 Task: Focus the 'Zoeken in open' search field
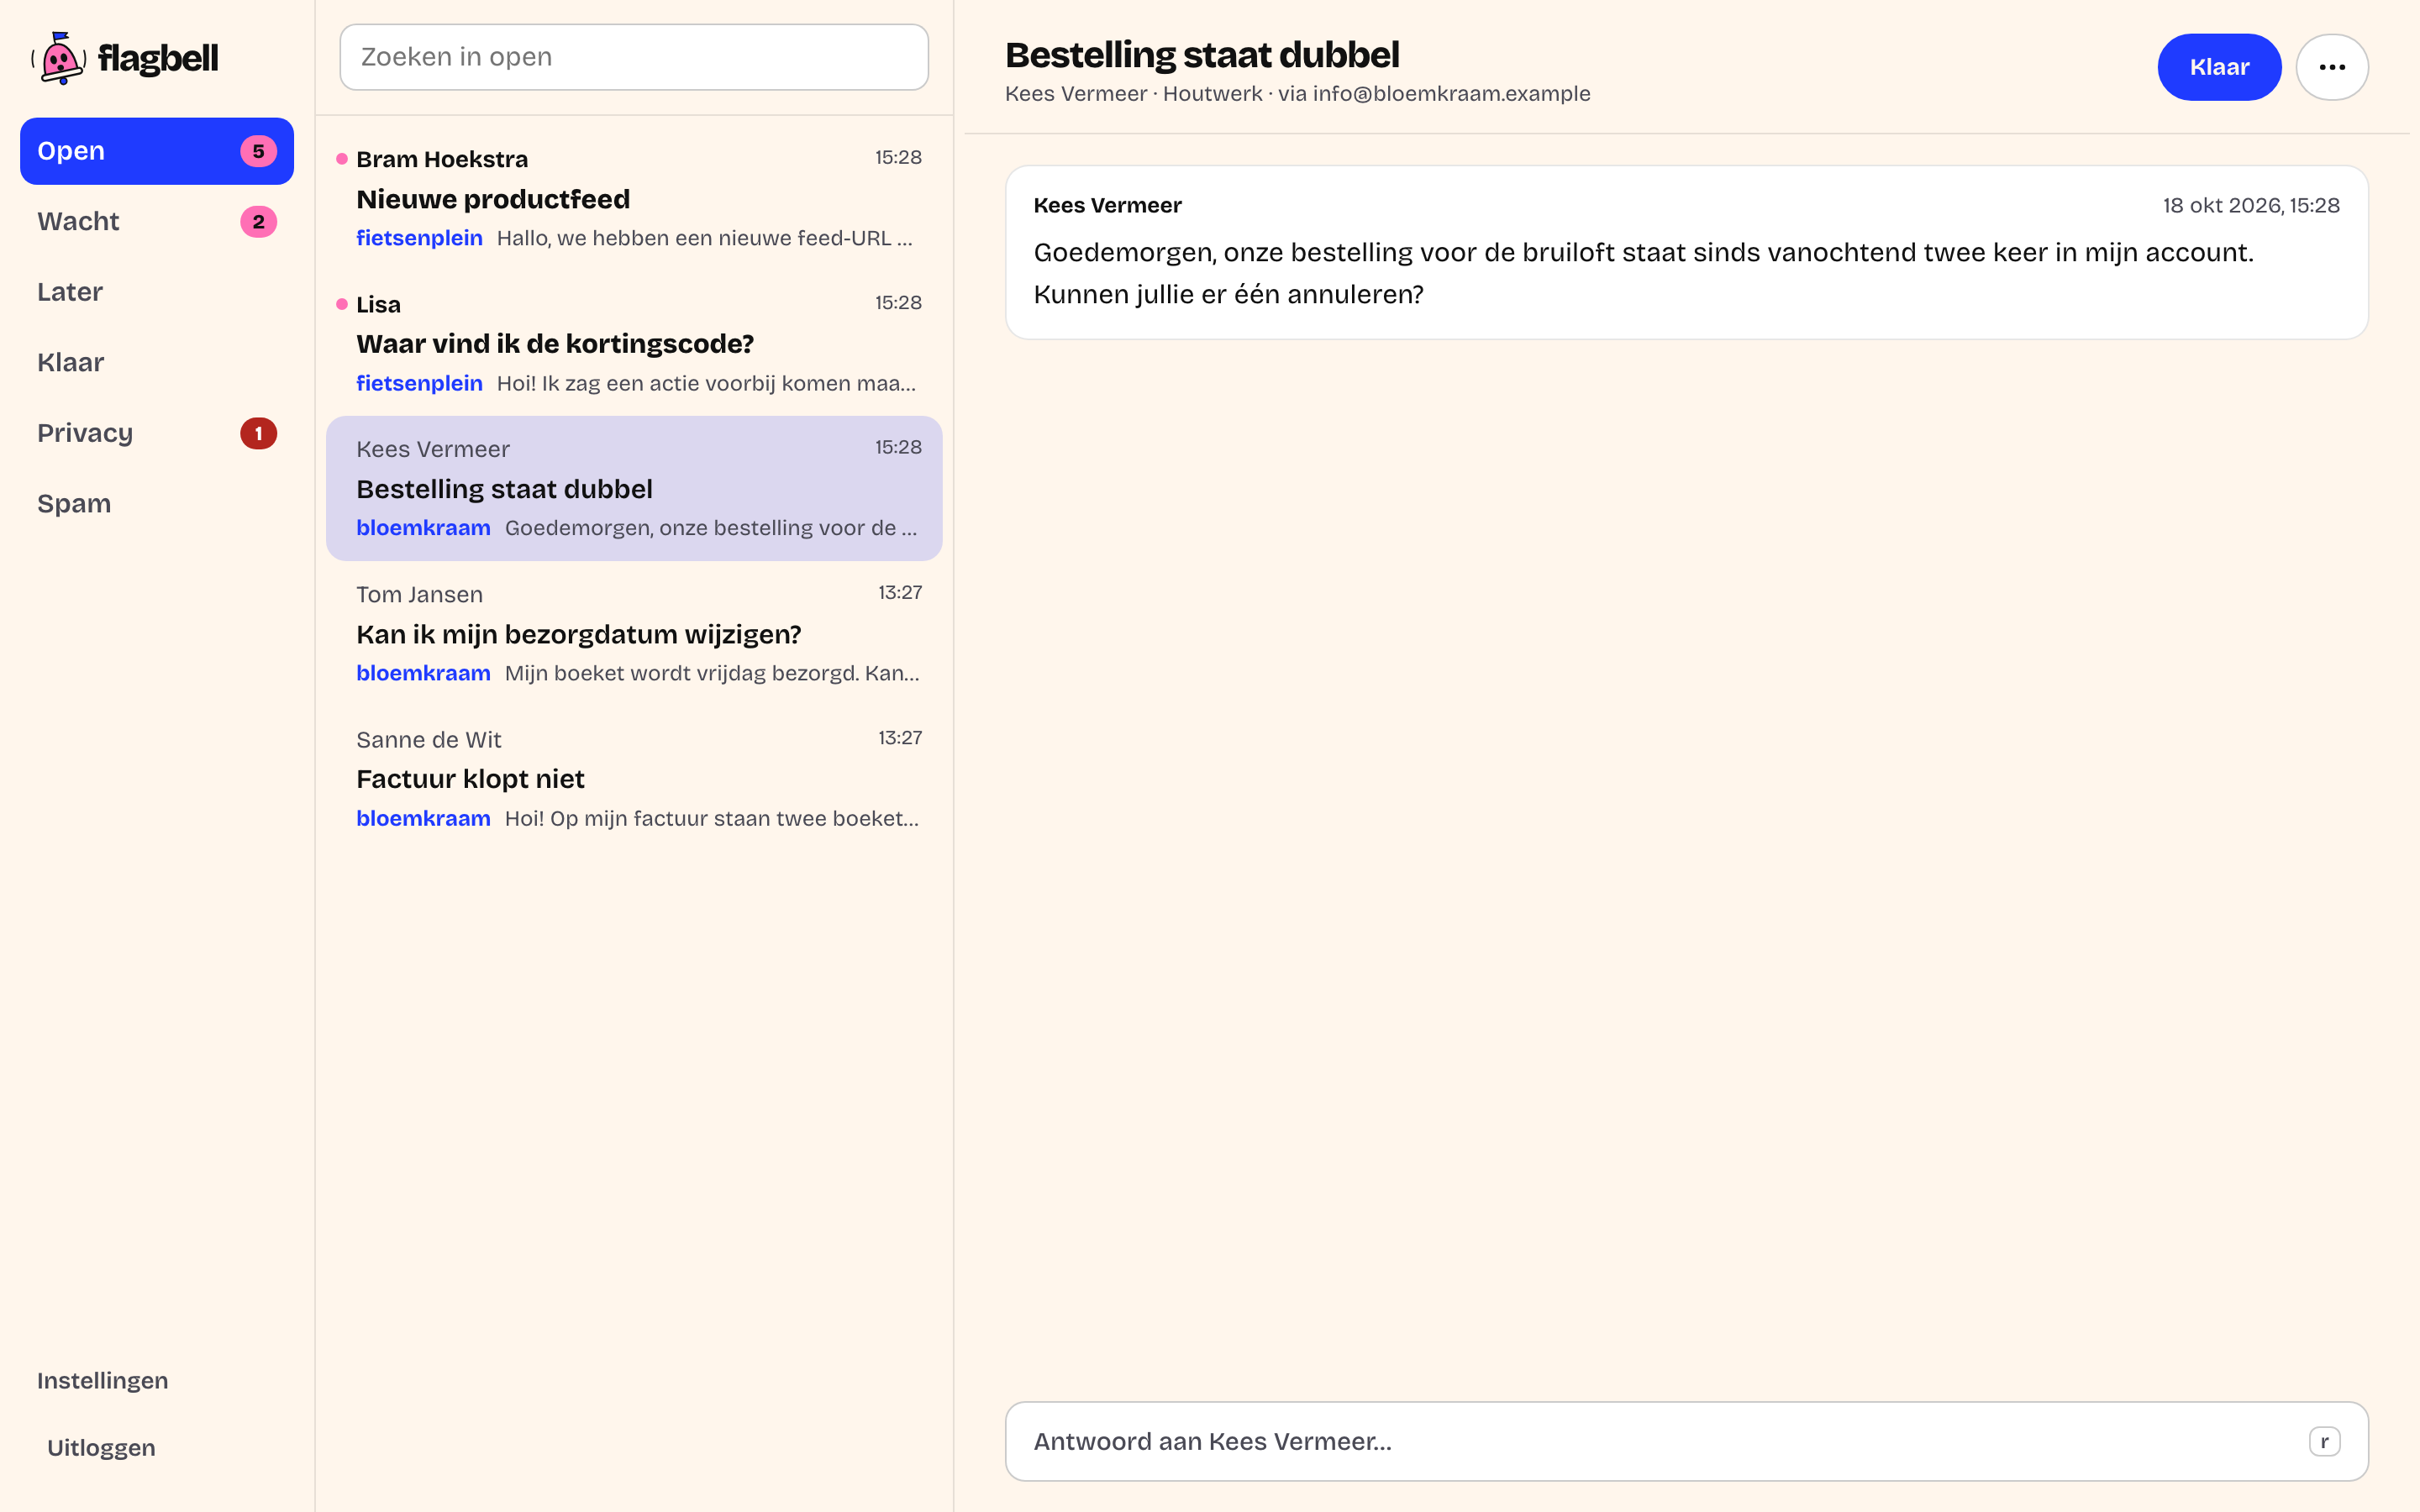(x=634, y=57)
